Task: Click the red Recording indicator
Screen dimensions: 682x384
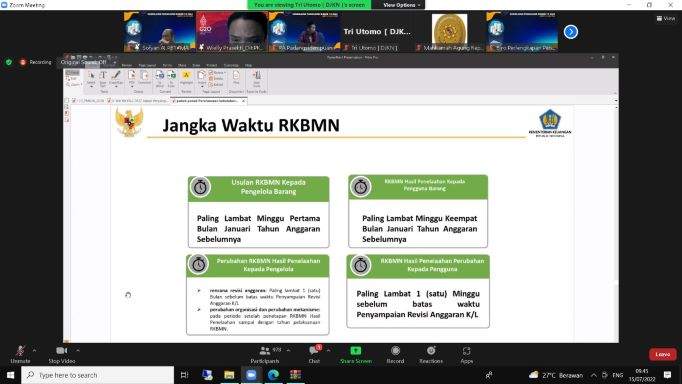Action: click(x=36, y=62)
